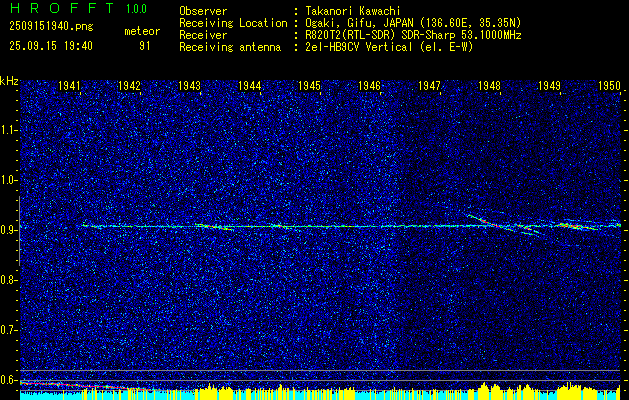629x400 pixels.
Task: Click the 1948 time marker
Action: [489, 85]
